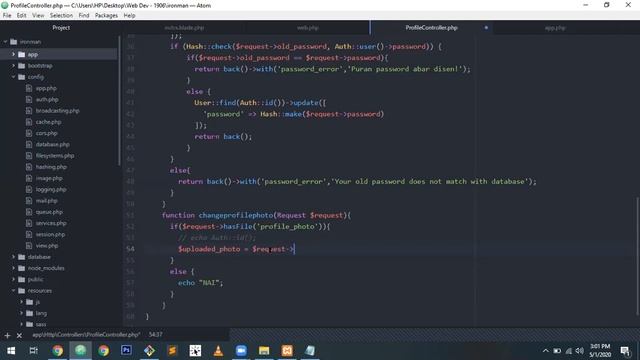Show hidden system tray icons
Viewport: 640px width, 360px height.
(545, 351)
